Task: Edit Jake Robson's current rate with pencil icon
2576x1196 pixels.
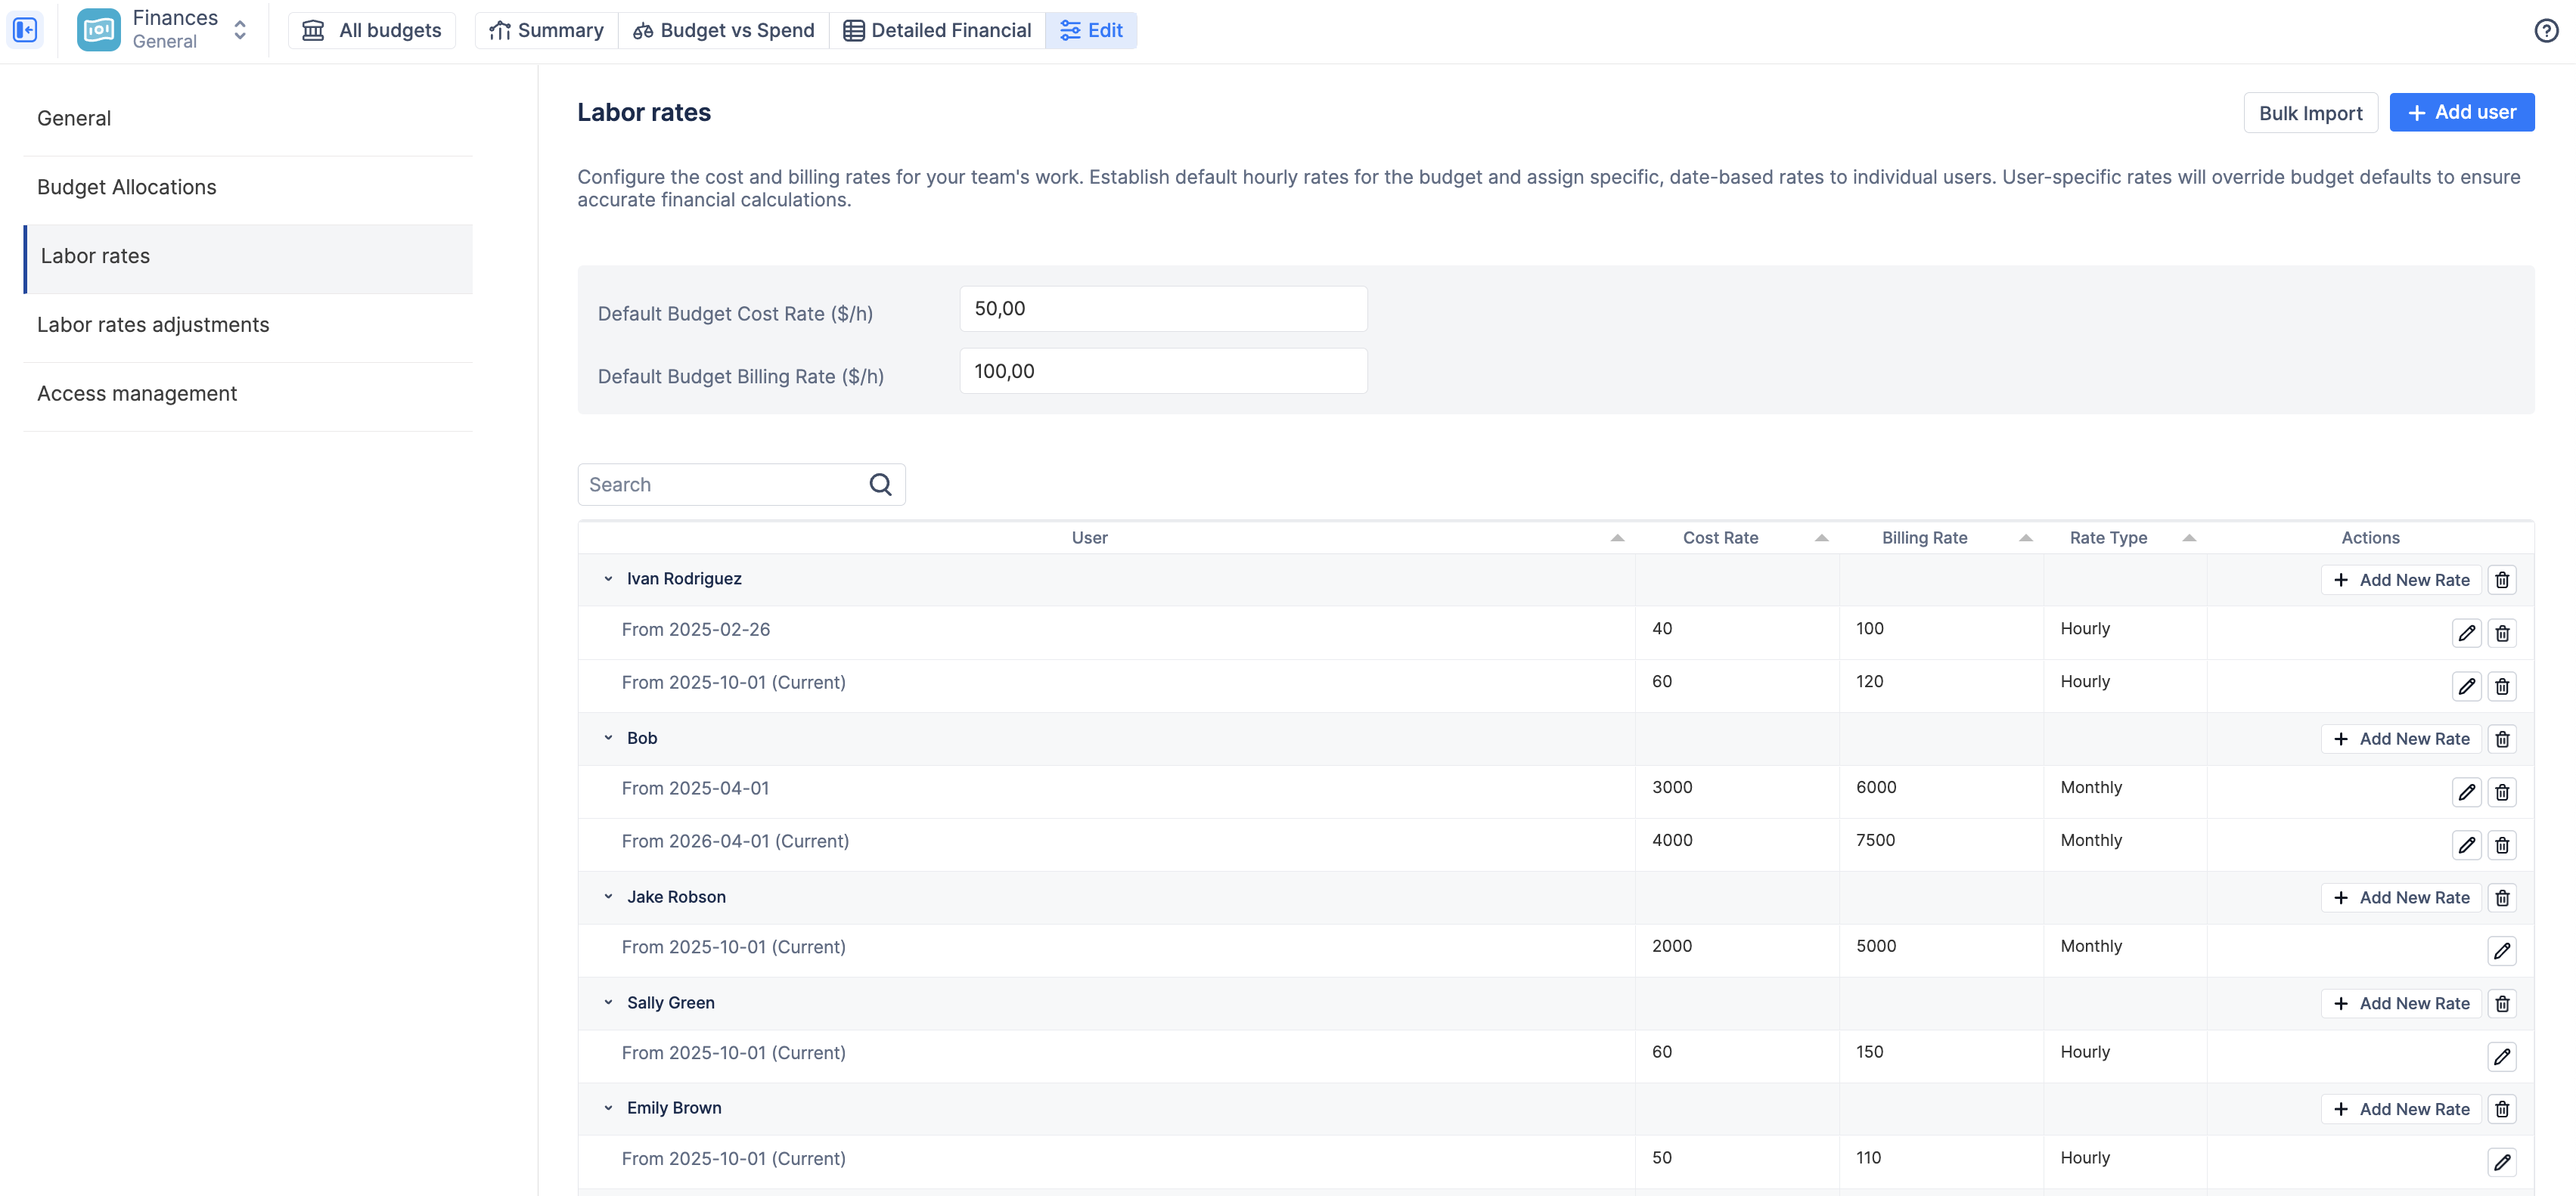Action: click(2501, 951)
